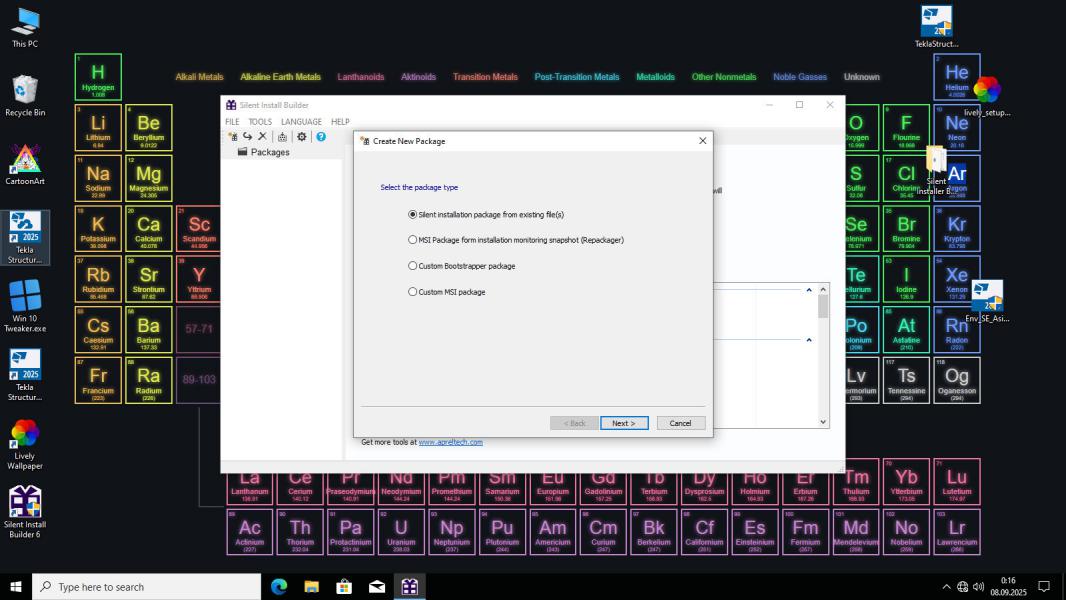1066x600 pixels.
Task: Open settings via the gear icon
Action: pyautogui.click(x=302, y=137)
